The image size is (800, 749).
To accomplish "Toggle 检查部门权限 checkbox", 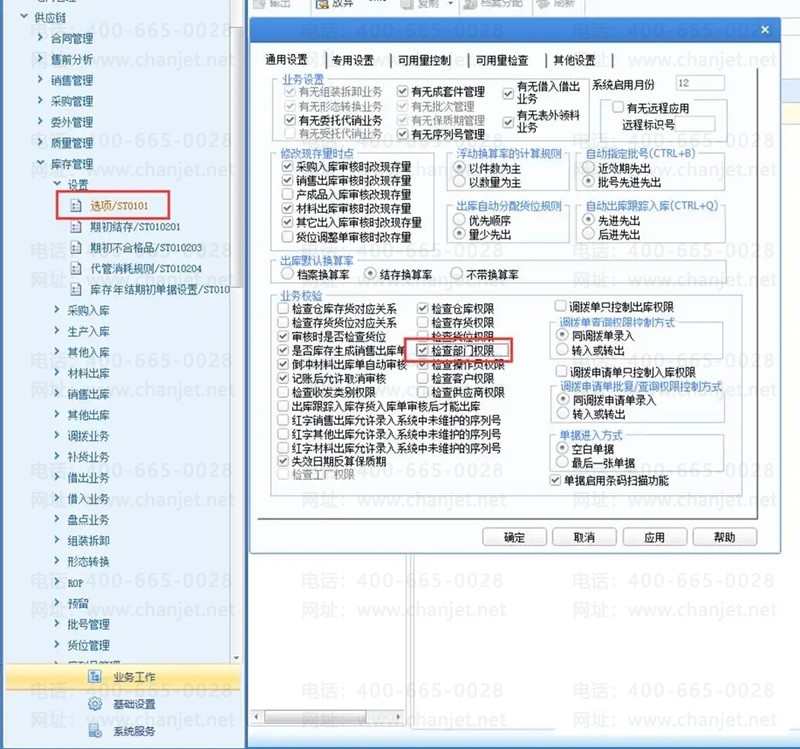I will [x=422, y=351].
